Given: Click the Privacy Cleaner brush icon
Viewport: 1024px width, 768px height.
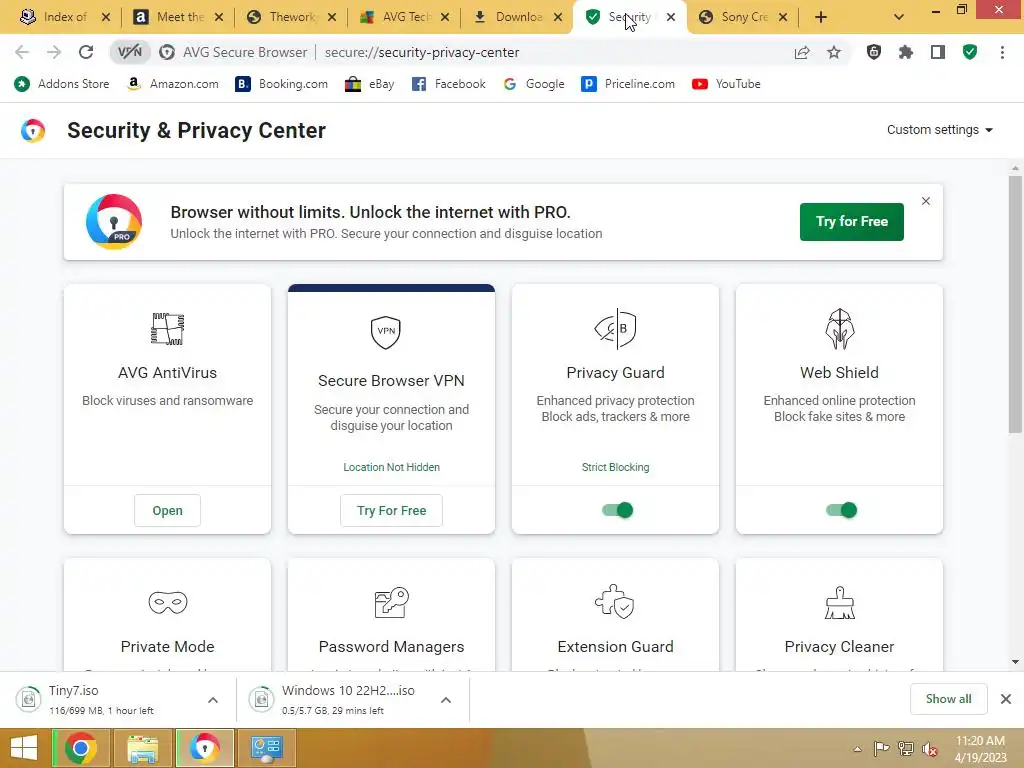Looking at the screenshot, I should (x=839, y=602).
